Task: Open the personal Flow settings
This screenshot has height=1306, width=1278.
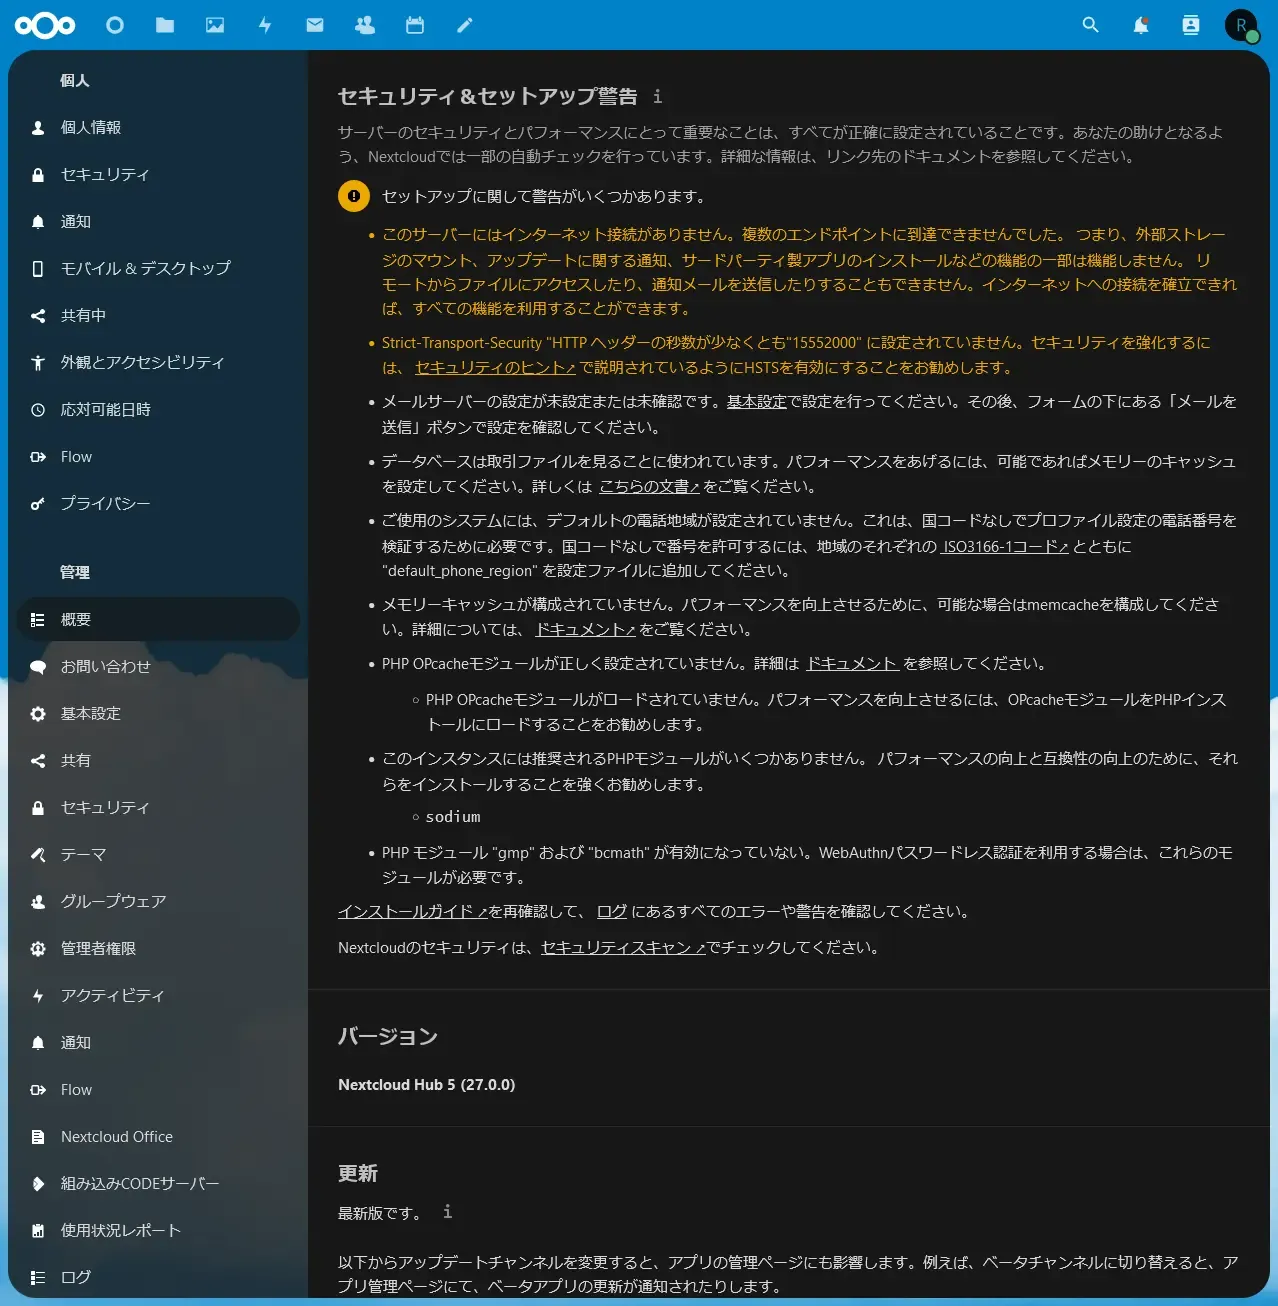Action: tap(158, 456)
